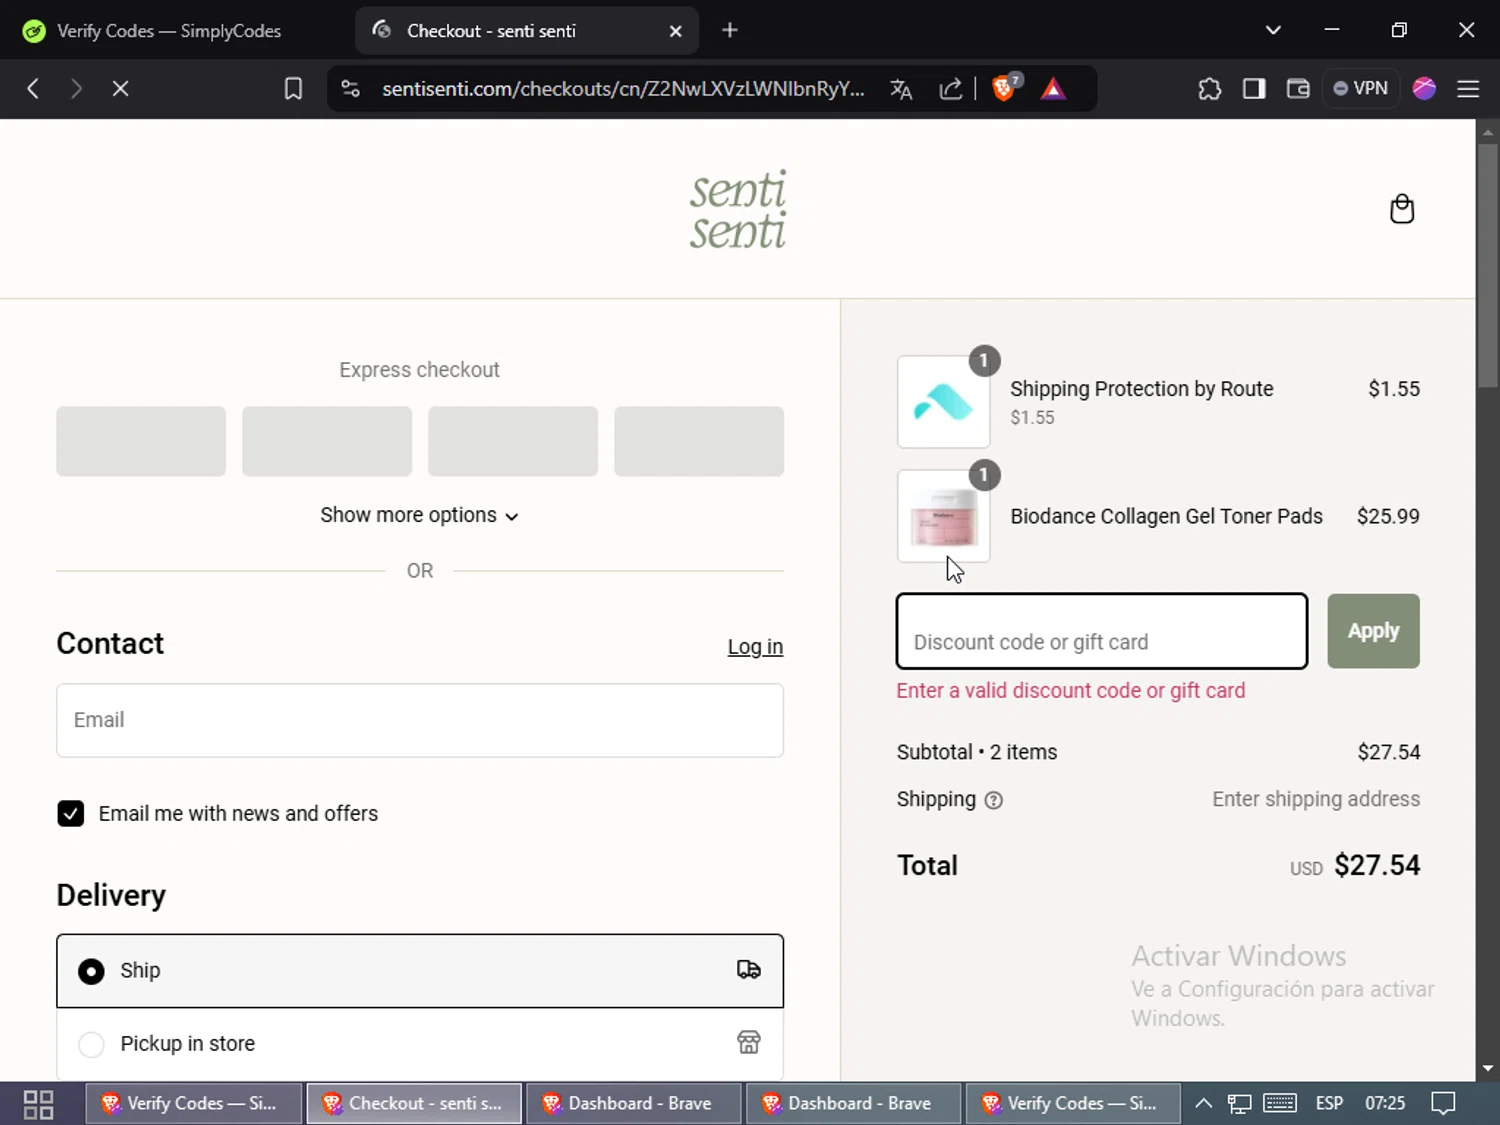Click the page vertical scrollbar
The width and height of the screenshot is (1500, 1125).
pos(1488,265)
